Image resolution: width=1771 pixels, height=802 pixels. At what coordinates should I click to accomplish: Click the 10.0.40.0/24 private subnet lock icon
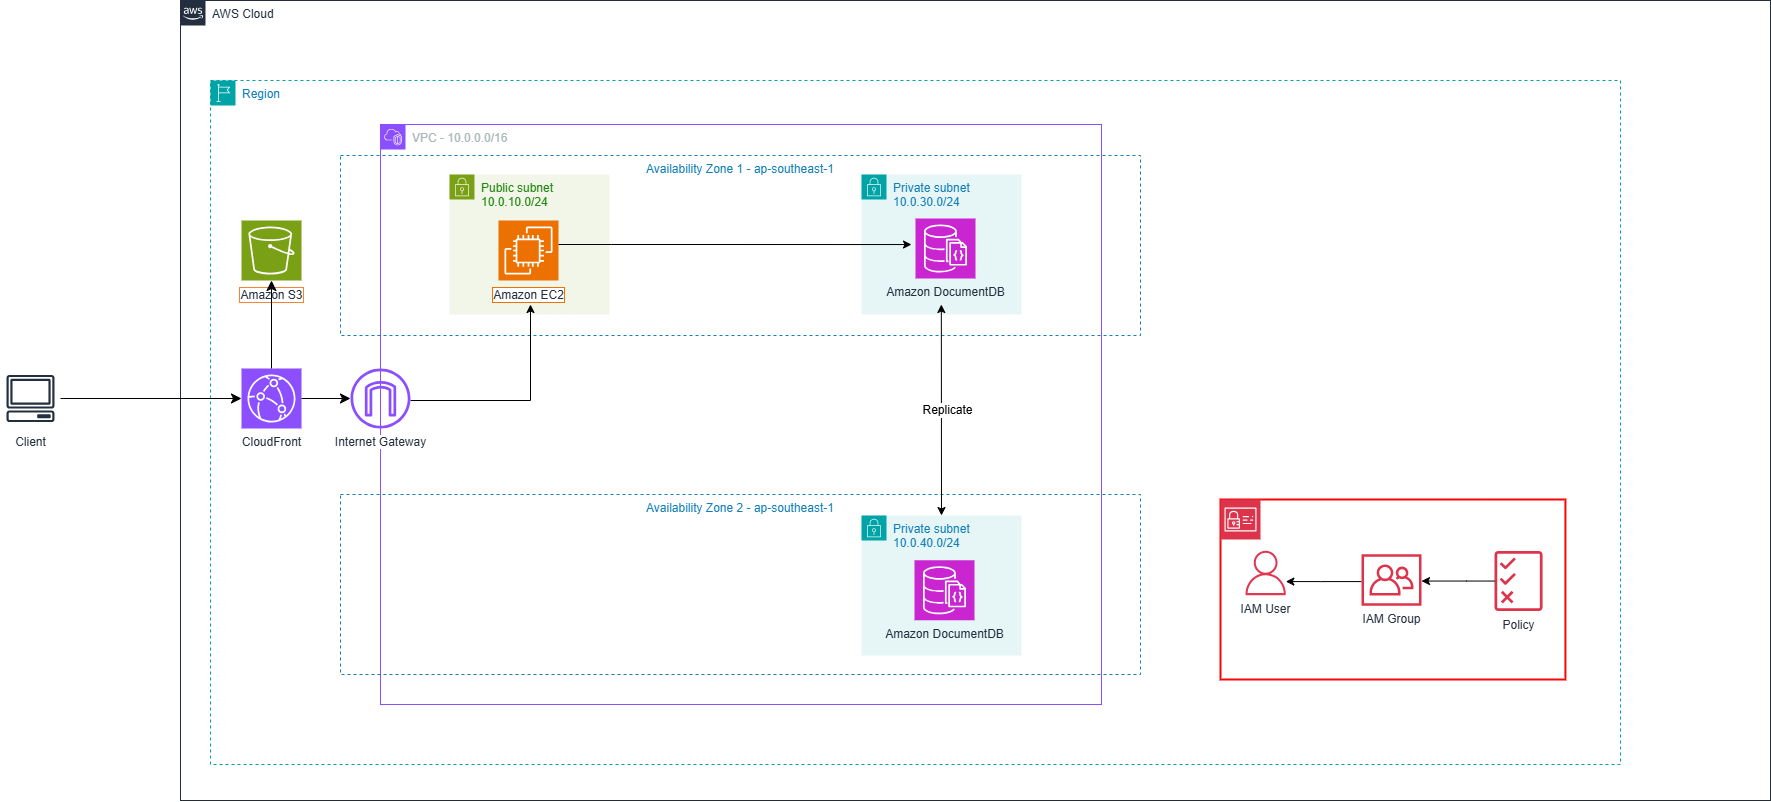[x=874, y=528]
